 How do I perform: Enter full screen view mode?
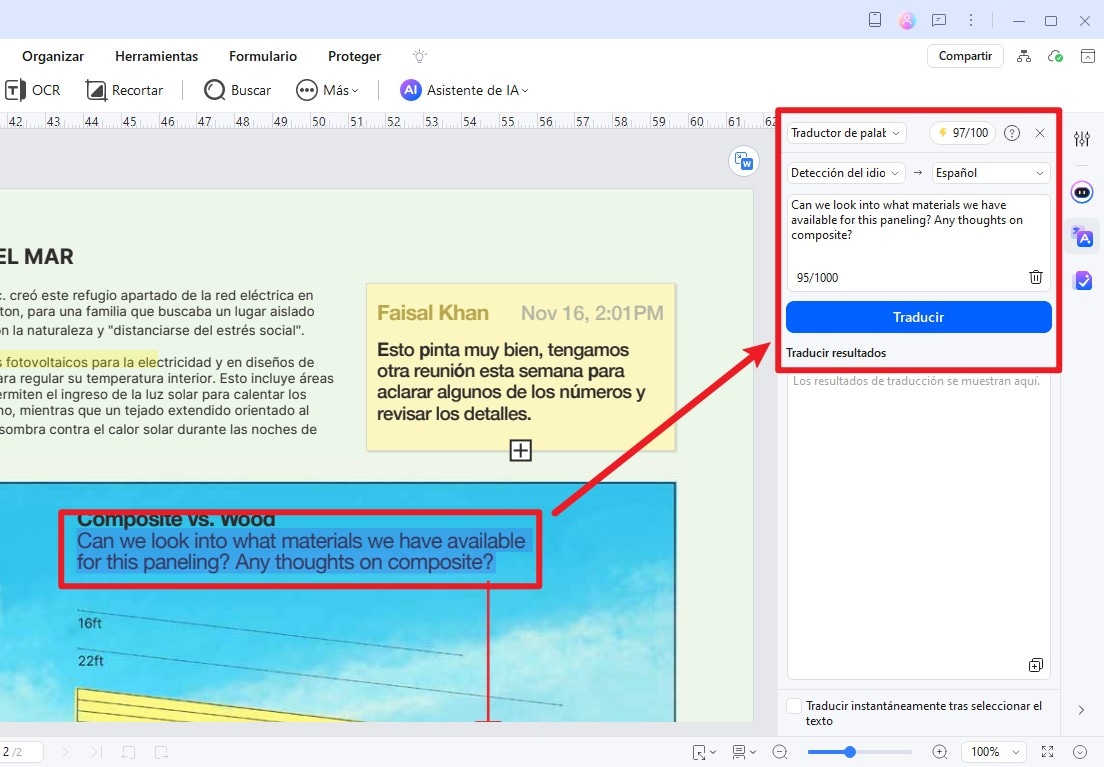(x=1048, y=752)
